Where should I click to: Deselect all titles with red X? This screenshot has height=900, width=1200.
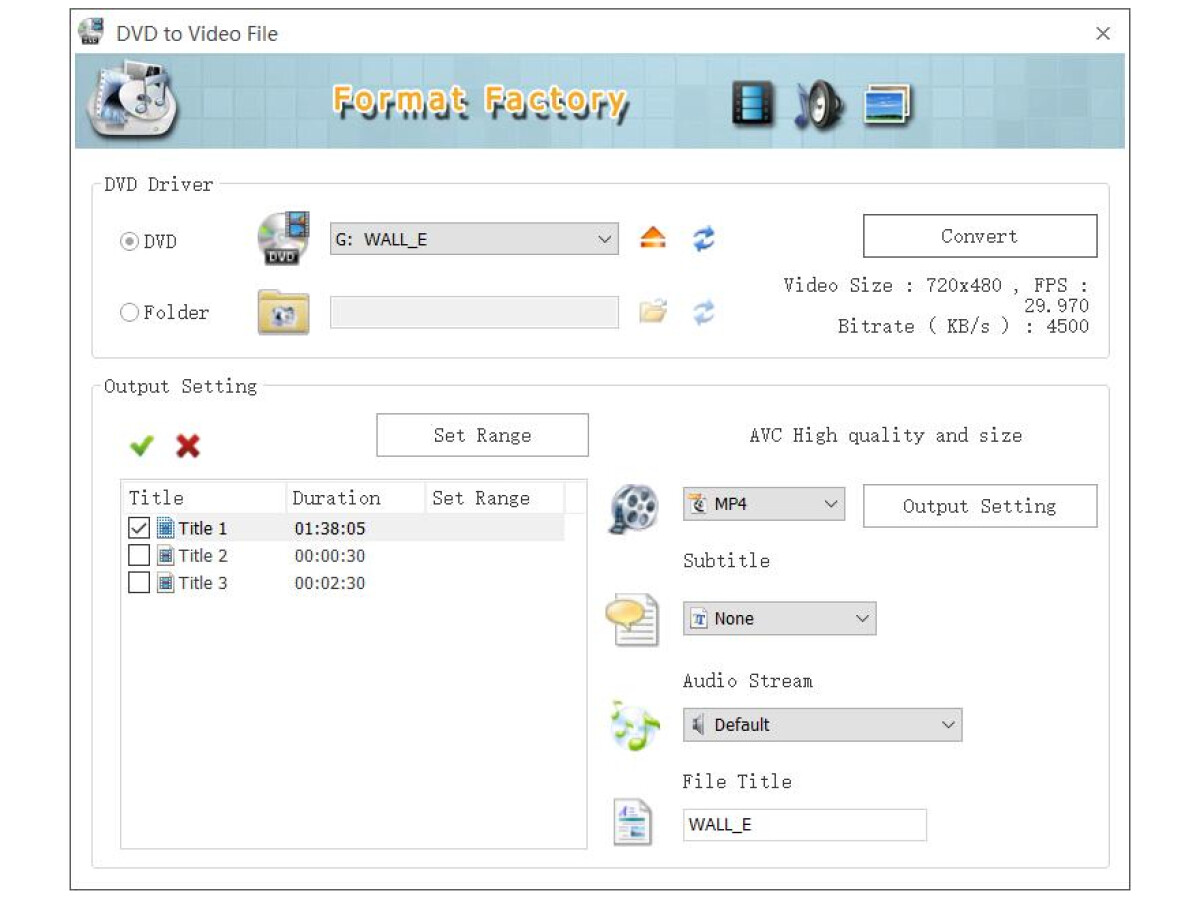click(x=188, y=446)
